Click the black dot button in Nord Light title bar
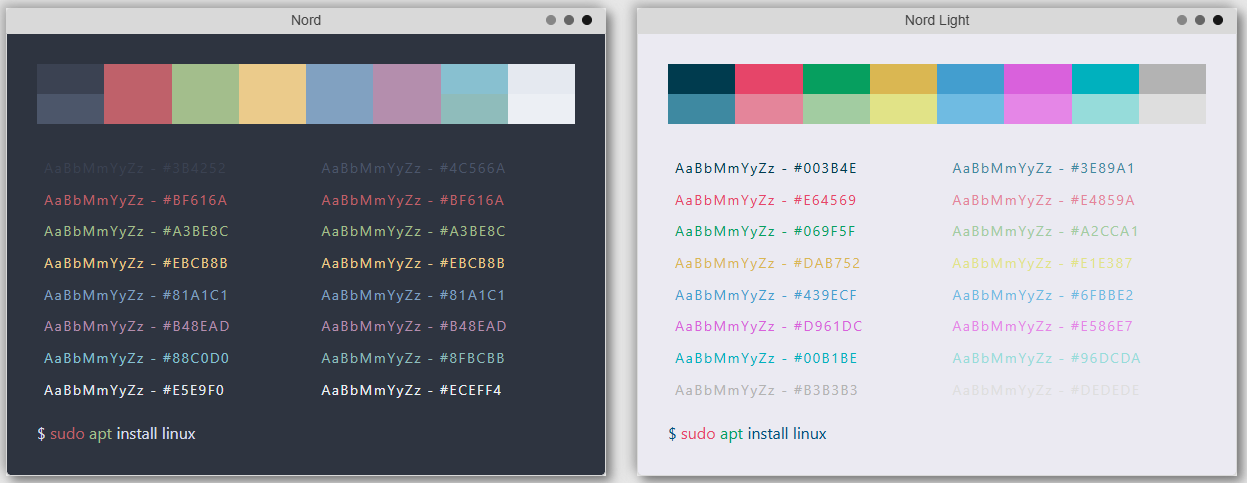This screenshot has height=483, width=1247. click(1218, 20)
